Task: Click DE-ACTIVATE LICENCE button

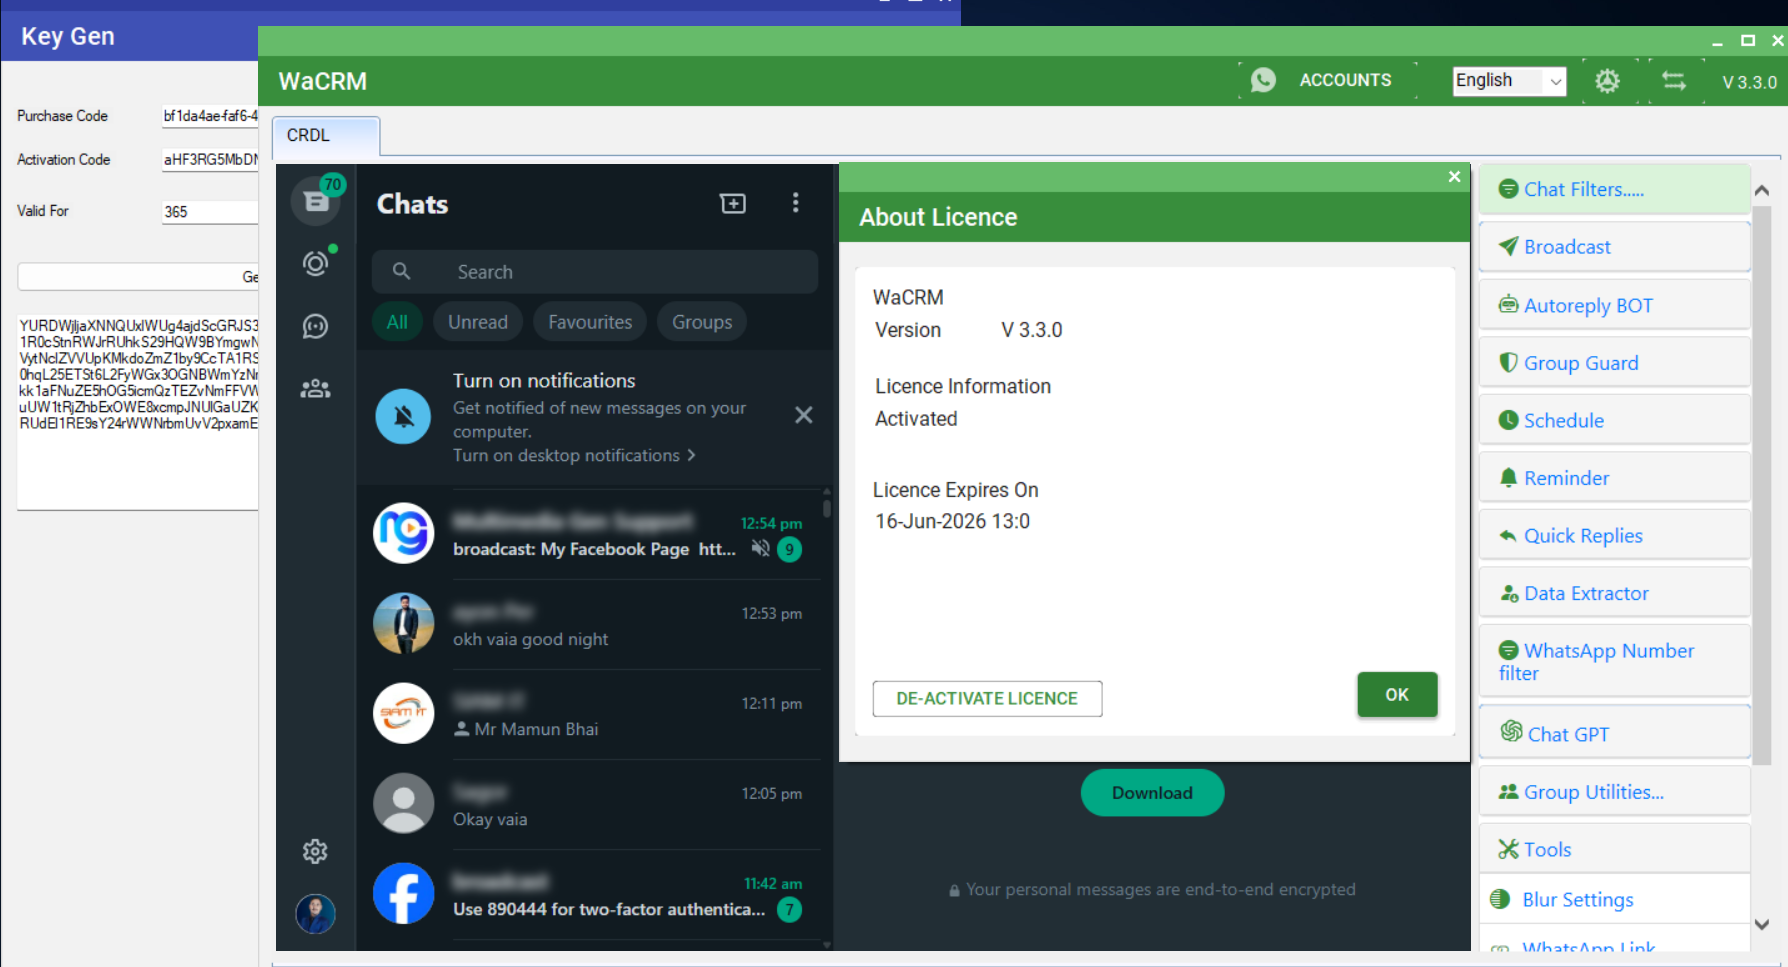Action: (x=987, y=698)
